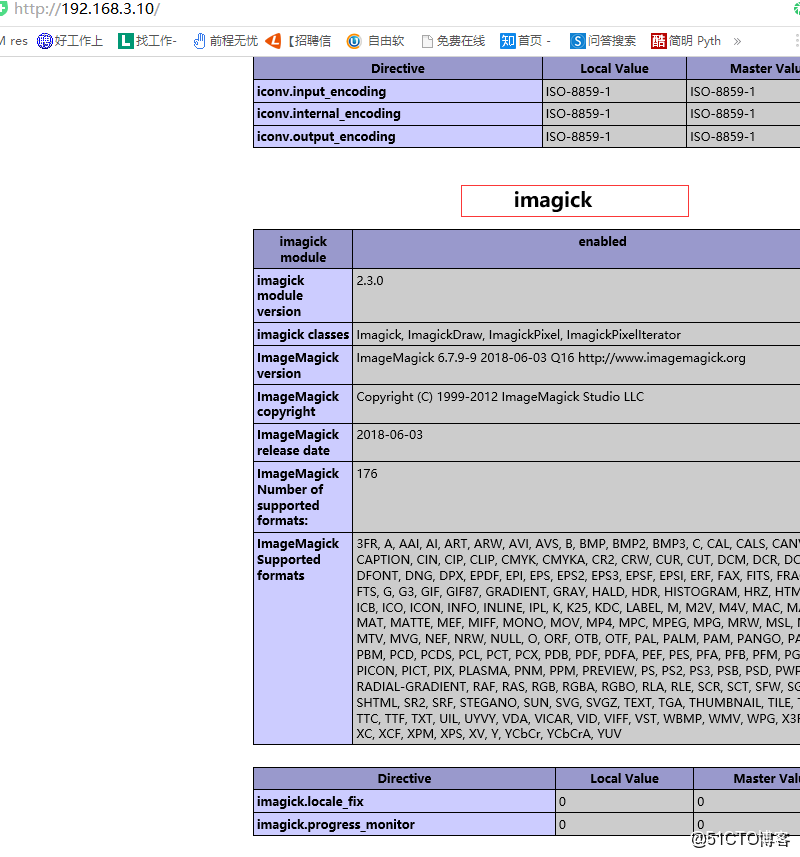The width and height of the screenshot is (800, 857).
Task: Open the 前程无忧 bookmark
Action: [x=225, y=41]
